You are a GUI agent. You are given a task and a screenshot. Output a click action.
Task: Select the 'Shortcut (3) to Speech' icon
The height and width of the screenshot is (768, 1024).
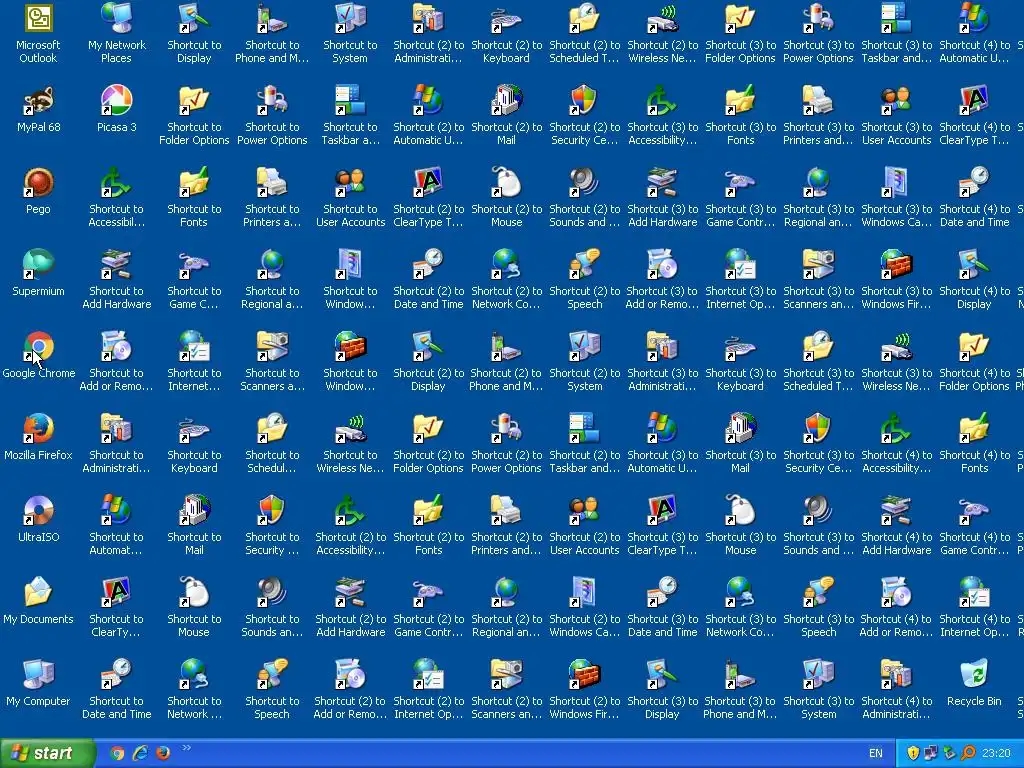tap(818, 592)
